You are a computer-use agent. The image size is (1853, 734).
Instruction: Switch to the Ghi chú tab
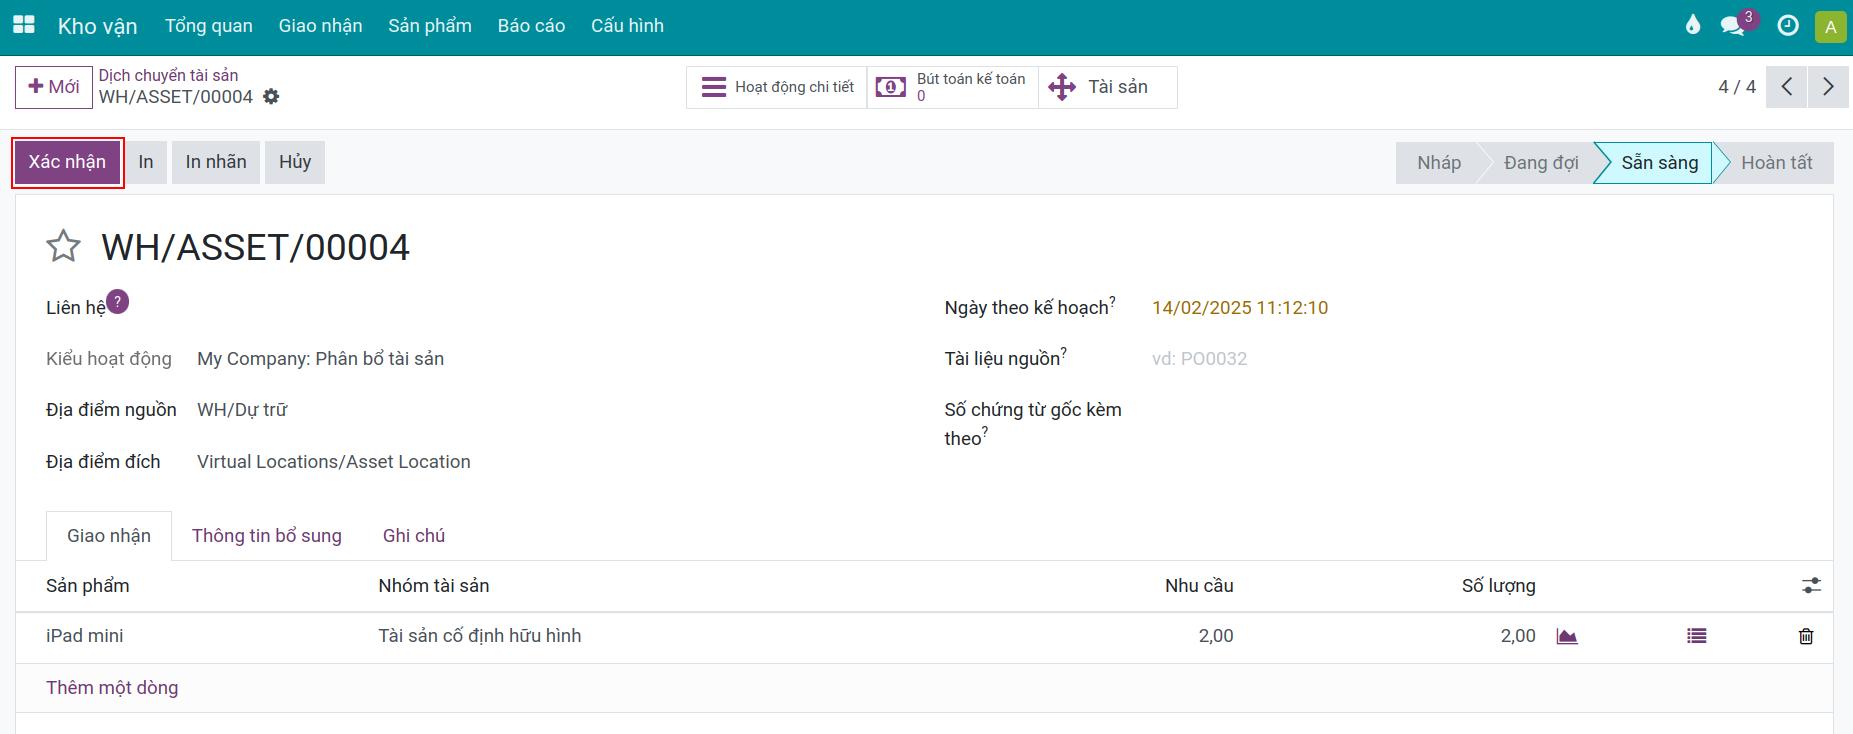414,536
